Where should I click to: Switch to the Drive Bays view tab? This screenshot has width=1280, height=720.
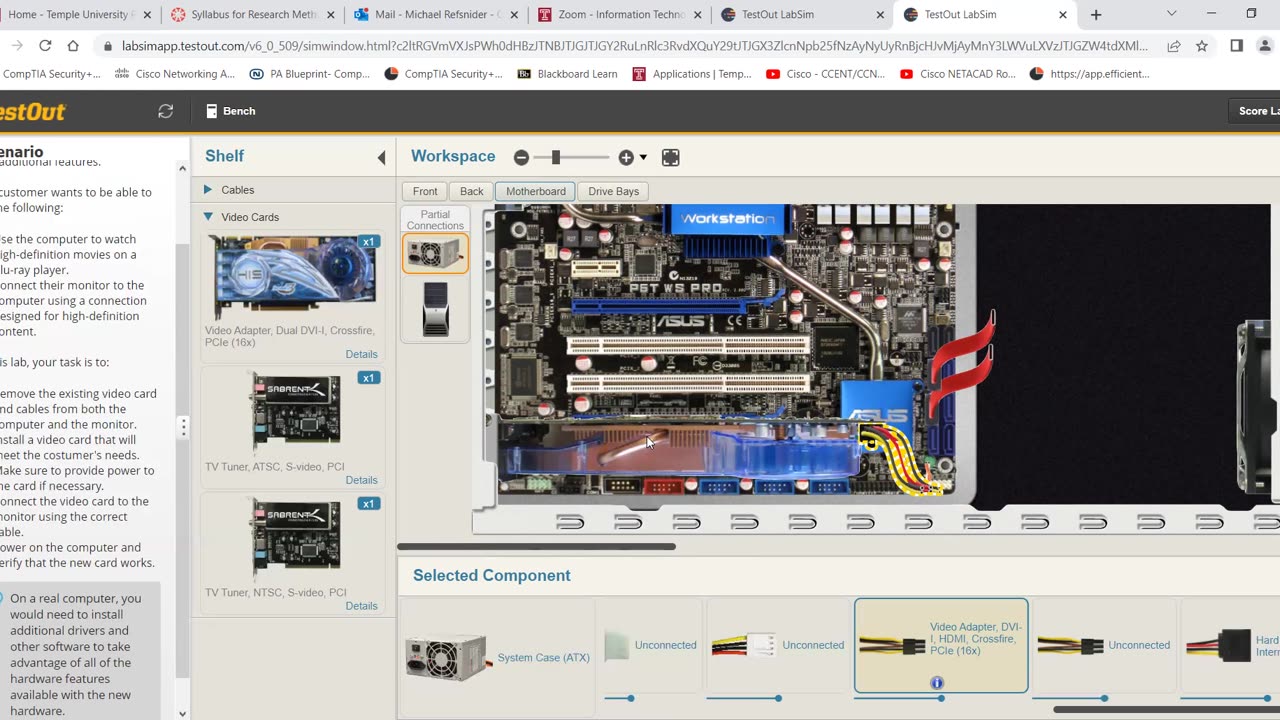(x=614, y=191)
